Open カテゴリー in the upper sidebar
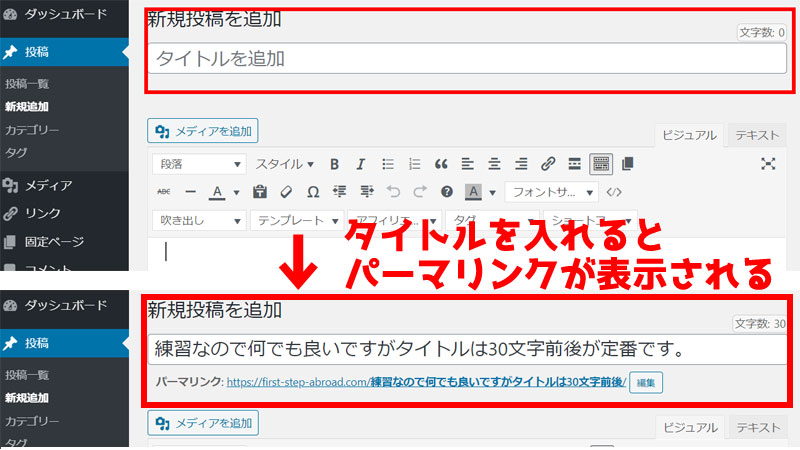800x450 pixels. click(32, 130)
